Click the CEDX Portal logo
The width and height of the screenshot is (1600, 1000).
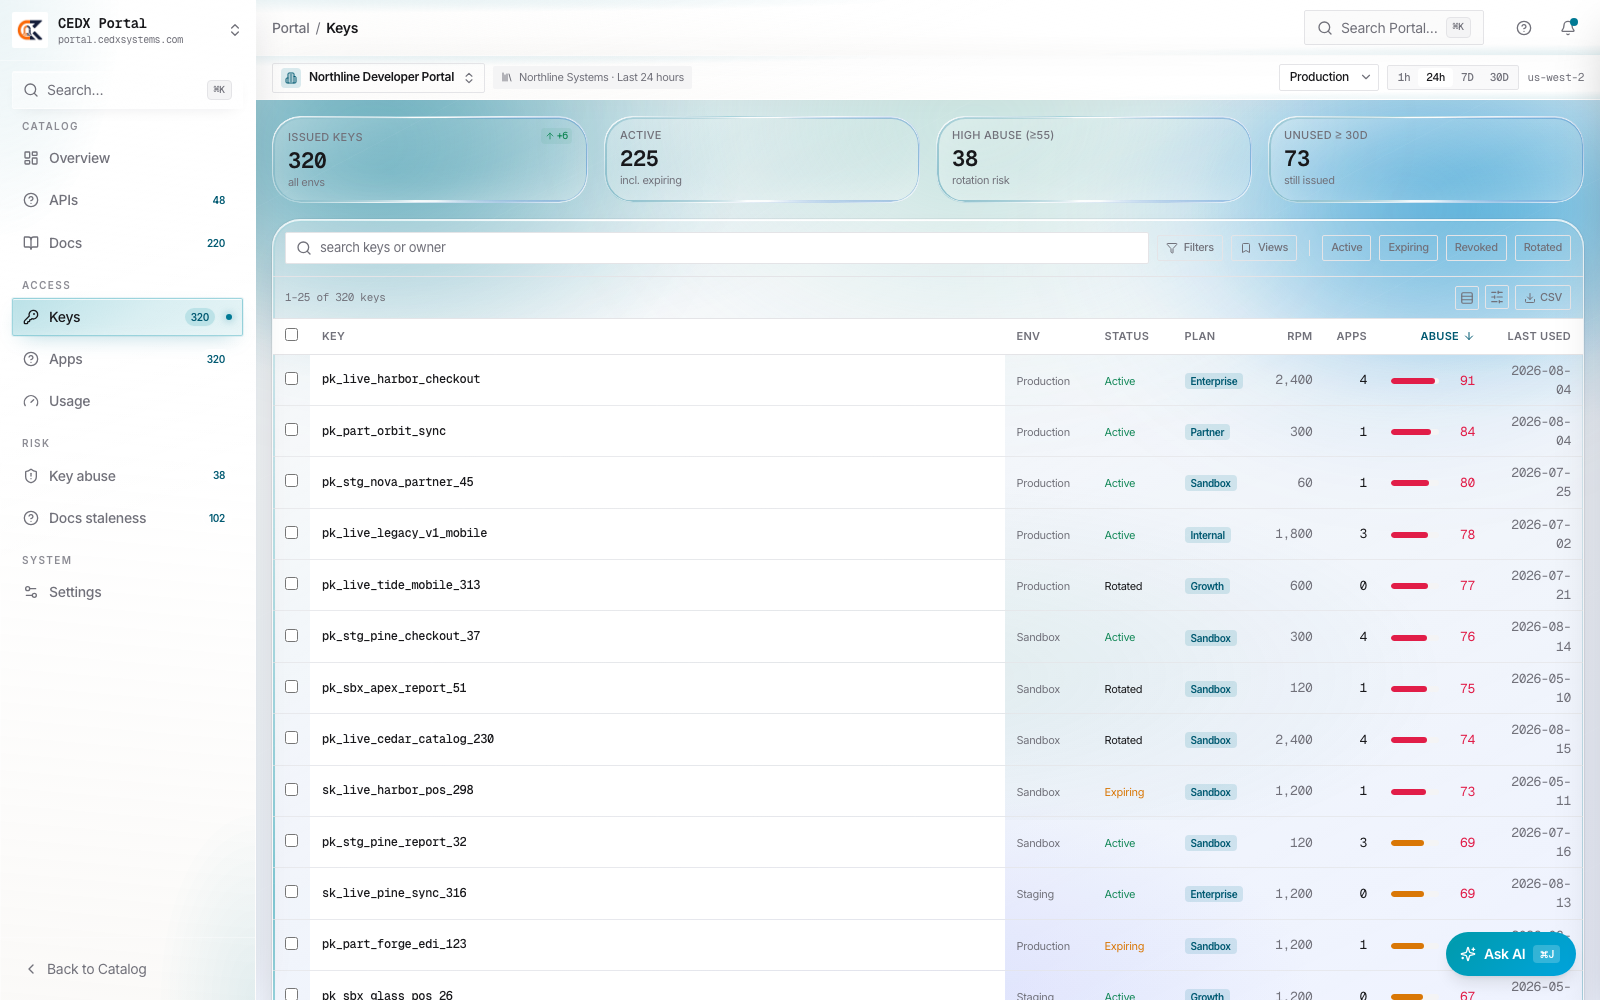tap(30, 30)
